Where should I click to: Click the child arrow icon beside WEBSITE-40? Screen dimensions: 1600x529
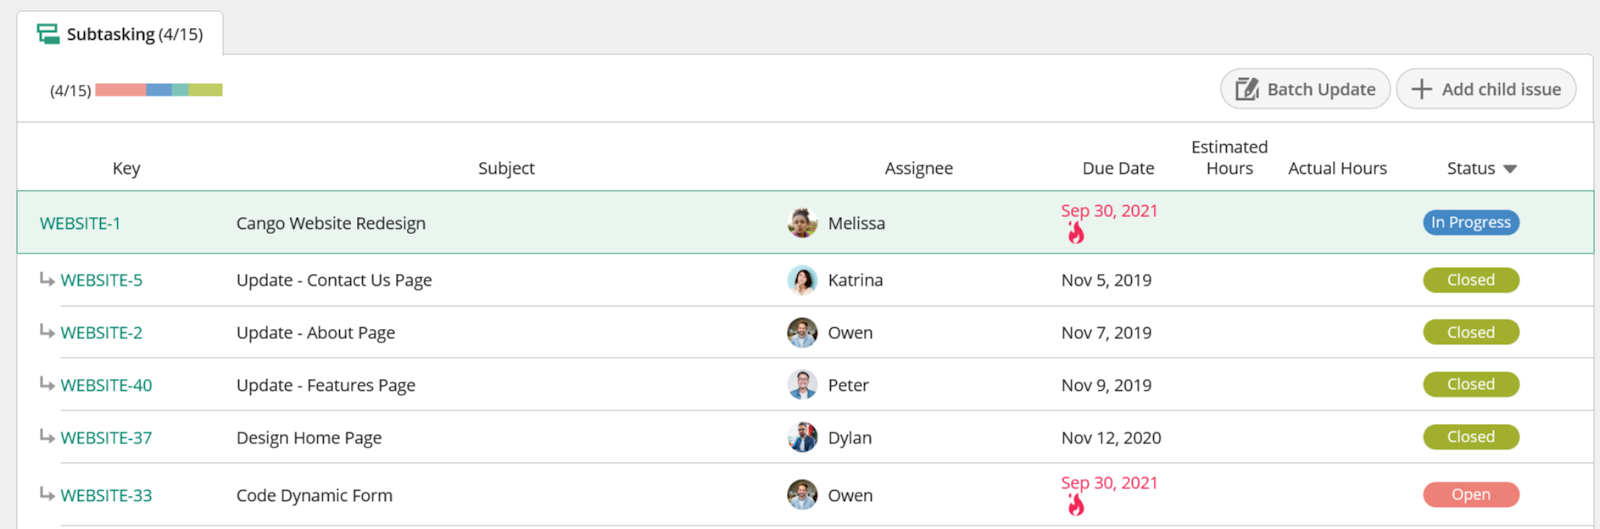tap(47, 384)
